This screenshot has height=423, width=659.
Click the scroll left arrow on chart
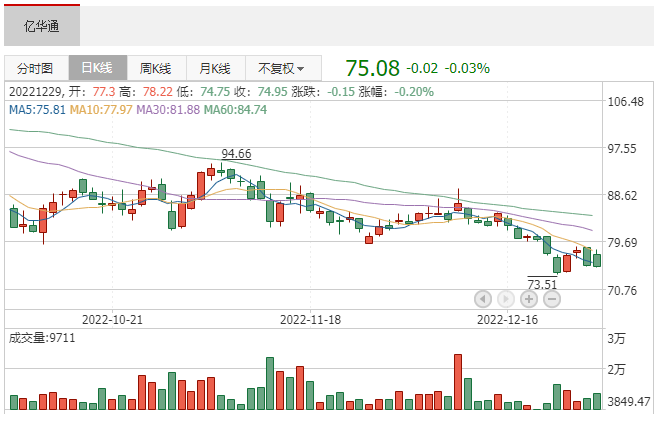483,298
